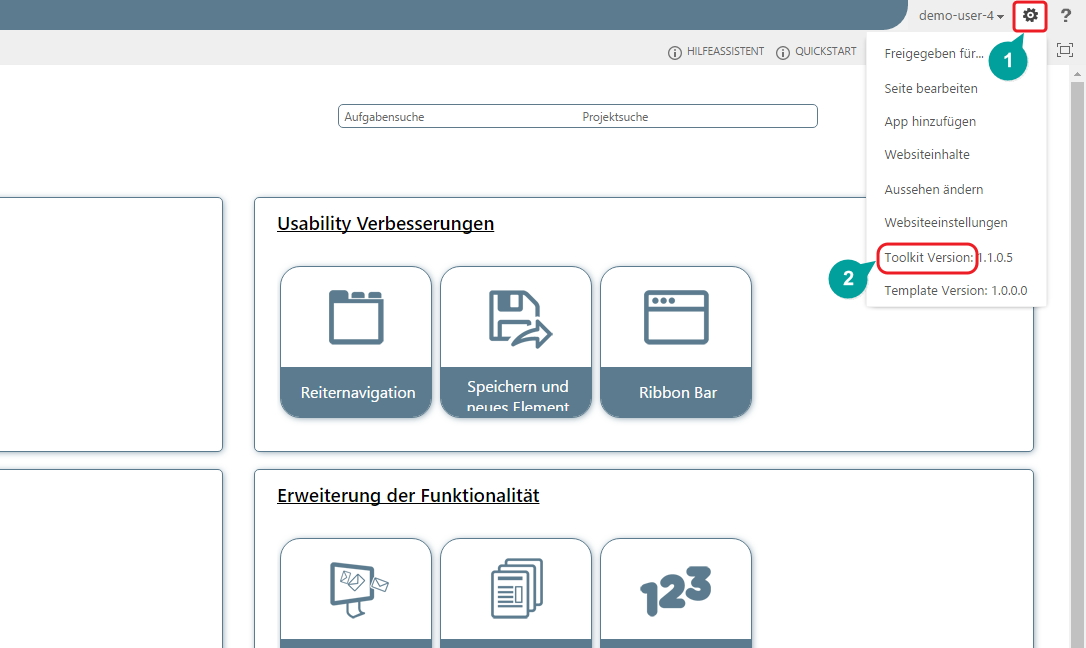Open the Ribbon Bar window icon
This screenshot has height=648, width=1086.
(676, 317)
